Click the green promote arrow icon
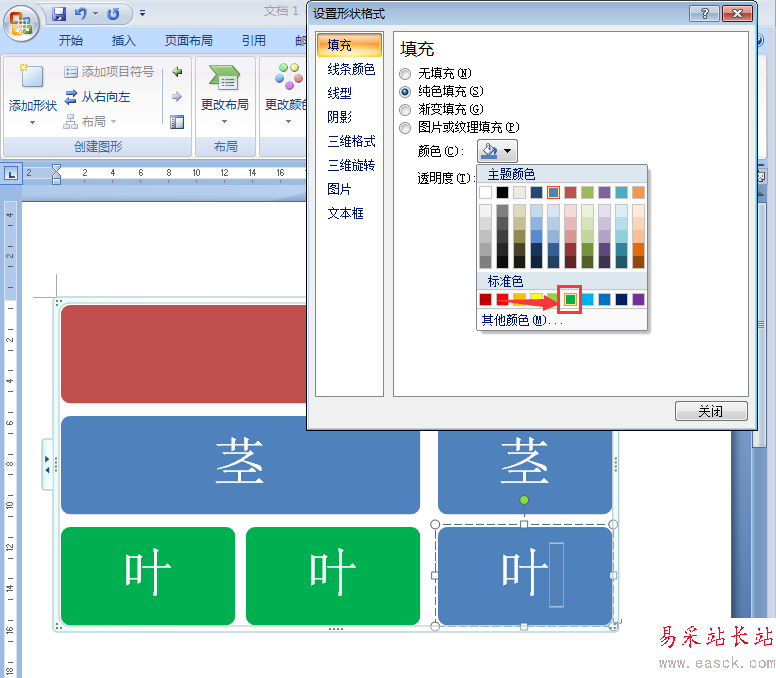The width and height of the screenshot is (776, 678). (177, 72)
